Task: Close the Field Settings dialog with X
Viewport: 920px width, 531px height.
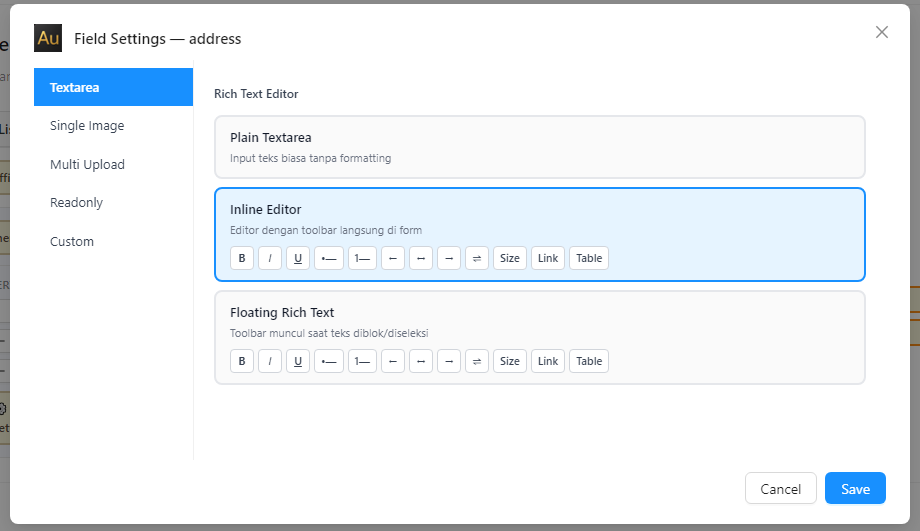Action: 882,32
